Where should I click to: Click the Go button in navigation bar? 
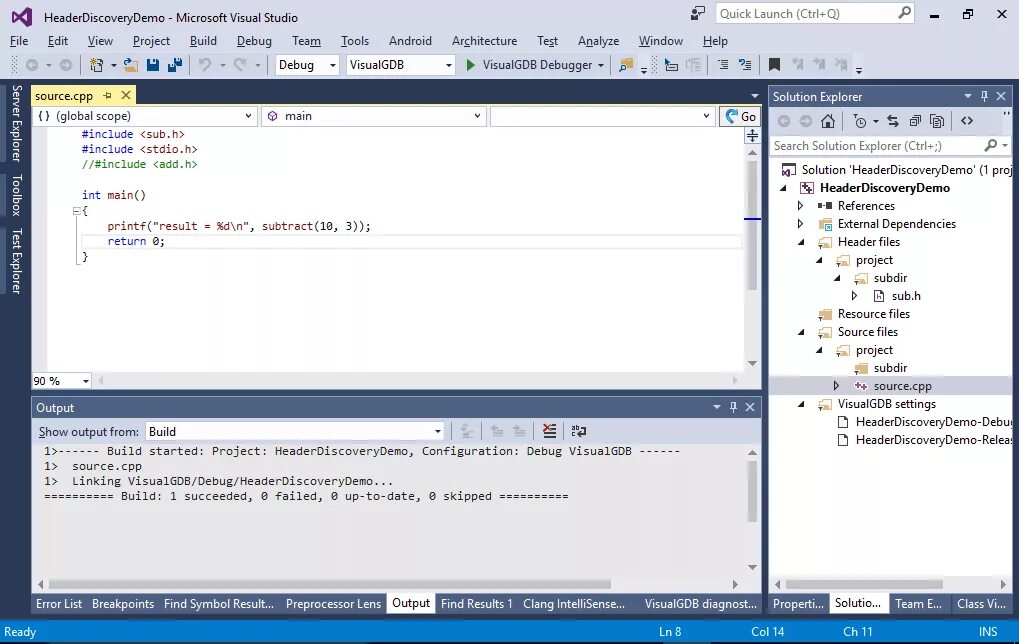(740, 116)
